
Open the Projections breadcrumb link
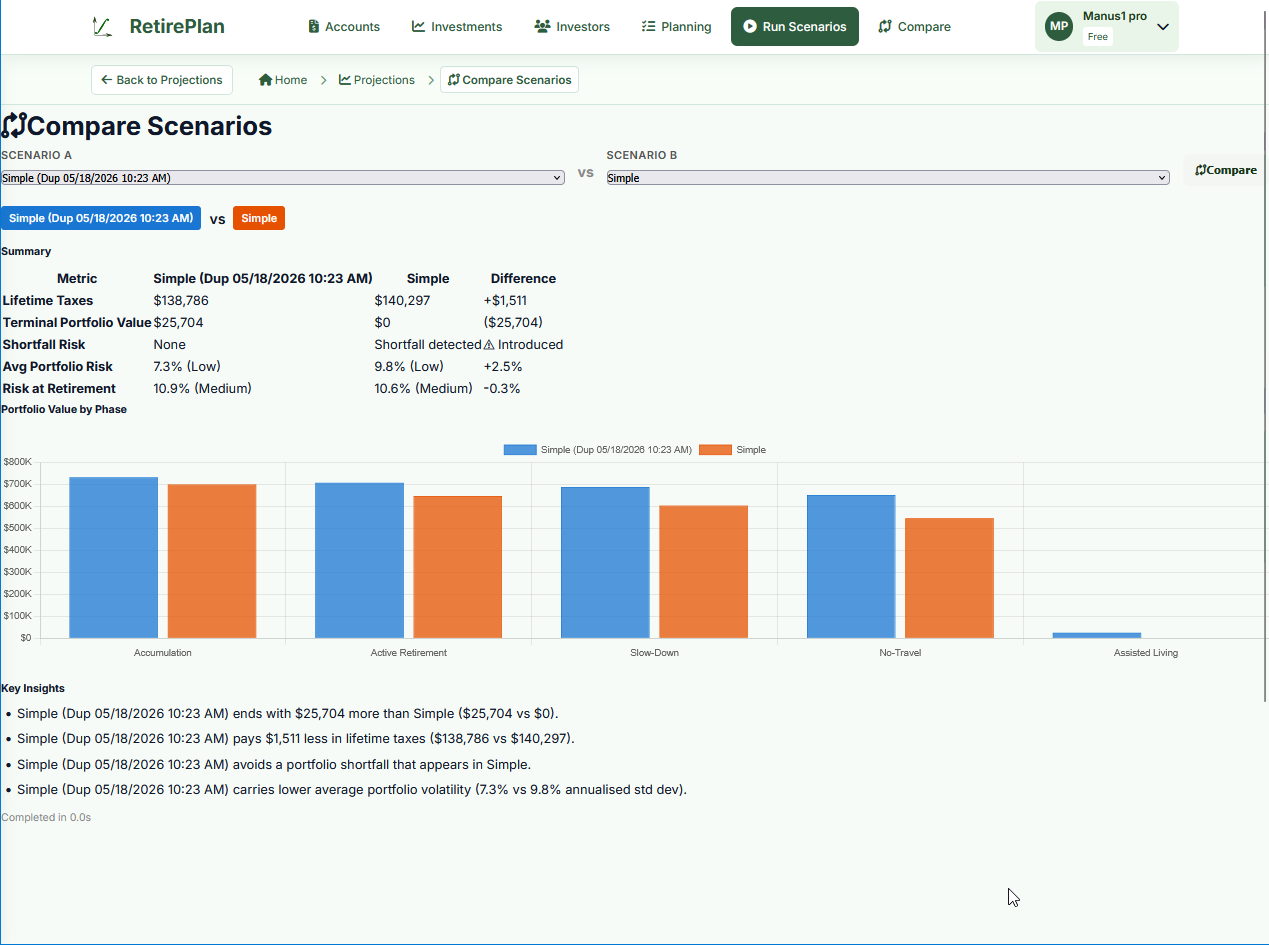[x=377, y=80]
